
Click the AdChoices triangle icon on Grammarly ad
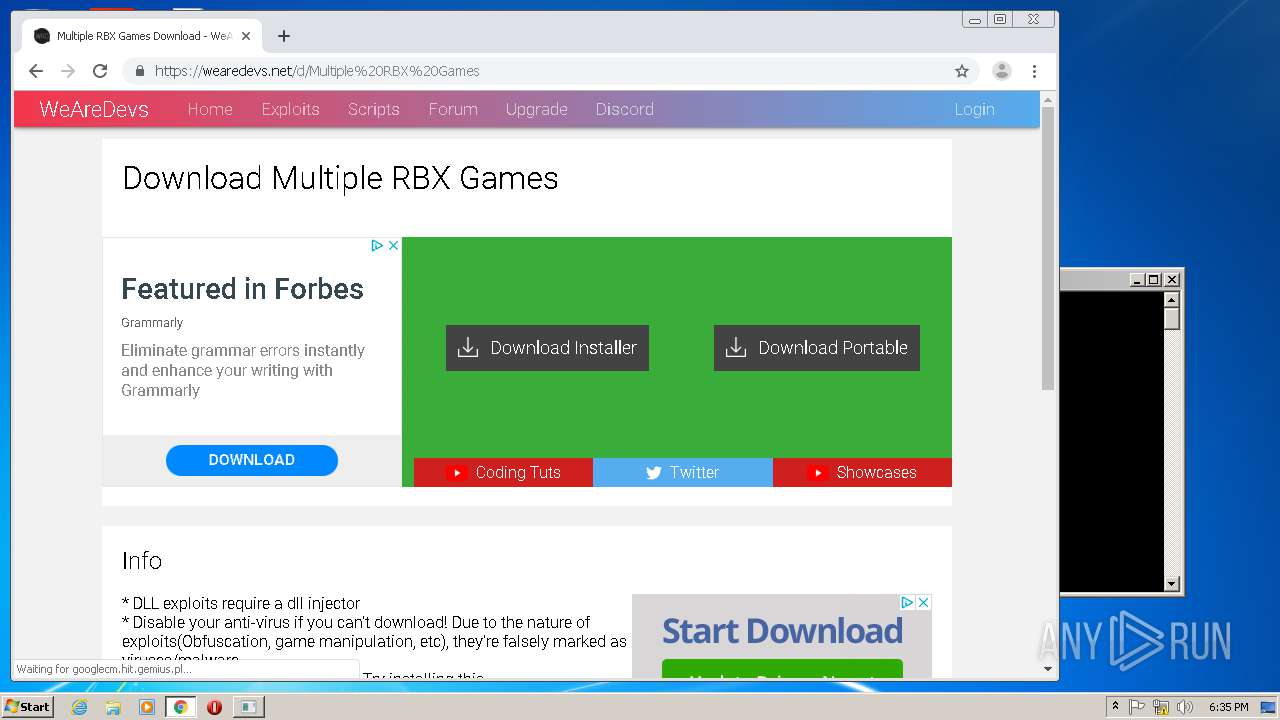[x=377, y=245]
